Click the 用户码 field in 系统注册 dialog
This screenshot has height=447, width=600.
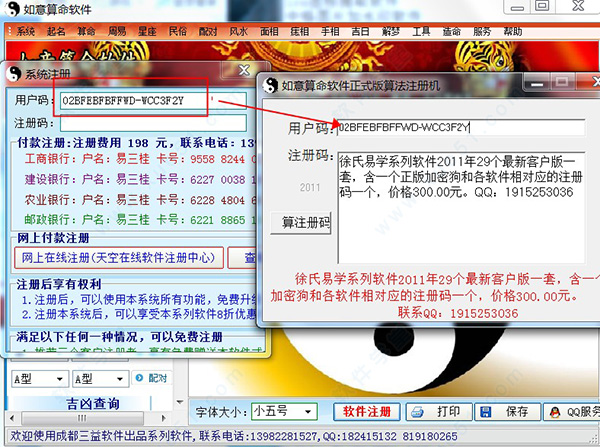153,101
